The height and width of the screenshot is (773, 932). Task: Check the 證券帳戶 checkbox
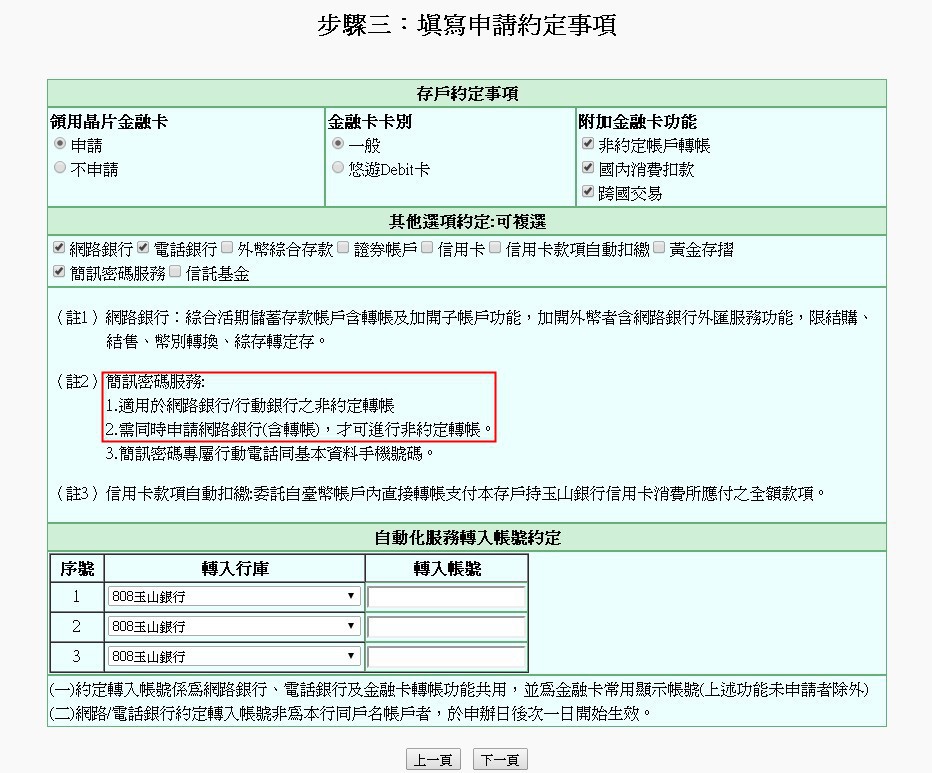click(343, 247)
